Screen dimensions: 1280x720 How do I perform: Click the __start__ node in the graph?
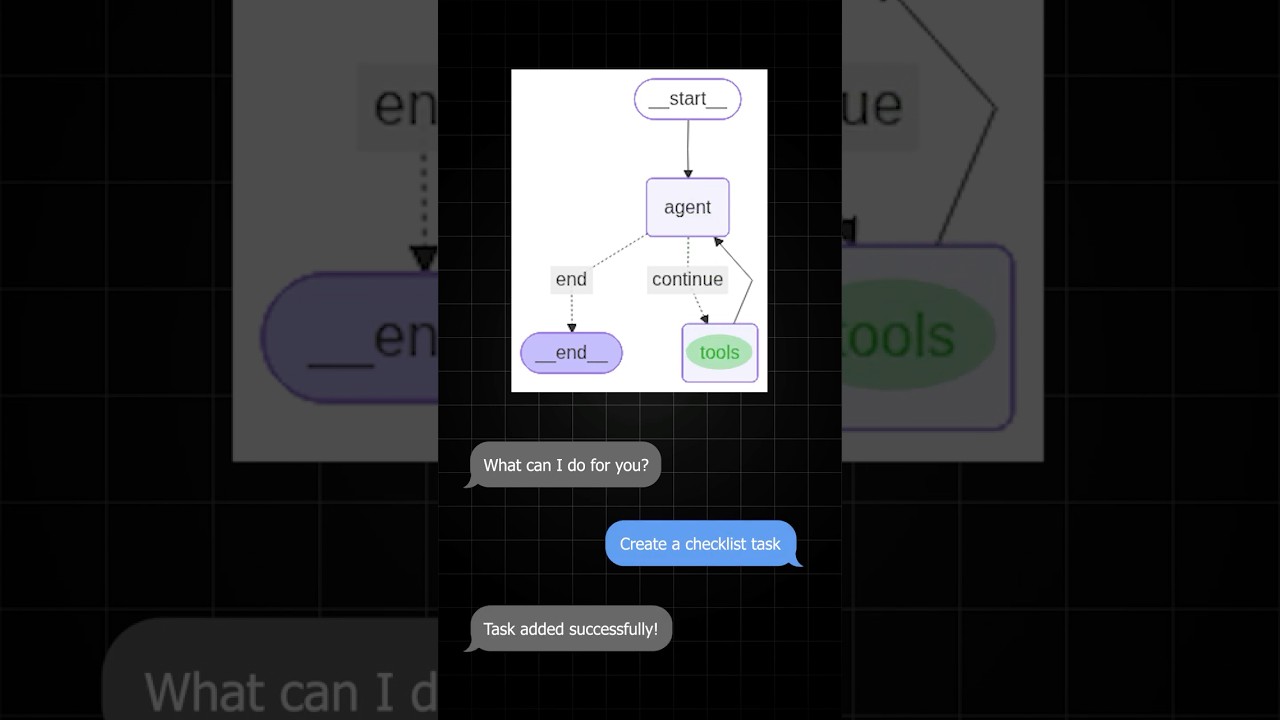pyautogui.click(x=687, y=99)
